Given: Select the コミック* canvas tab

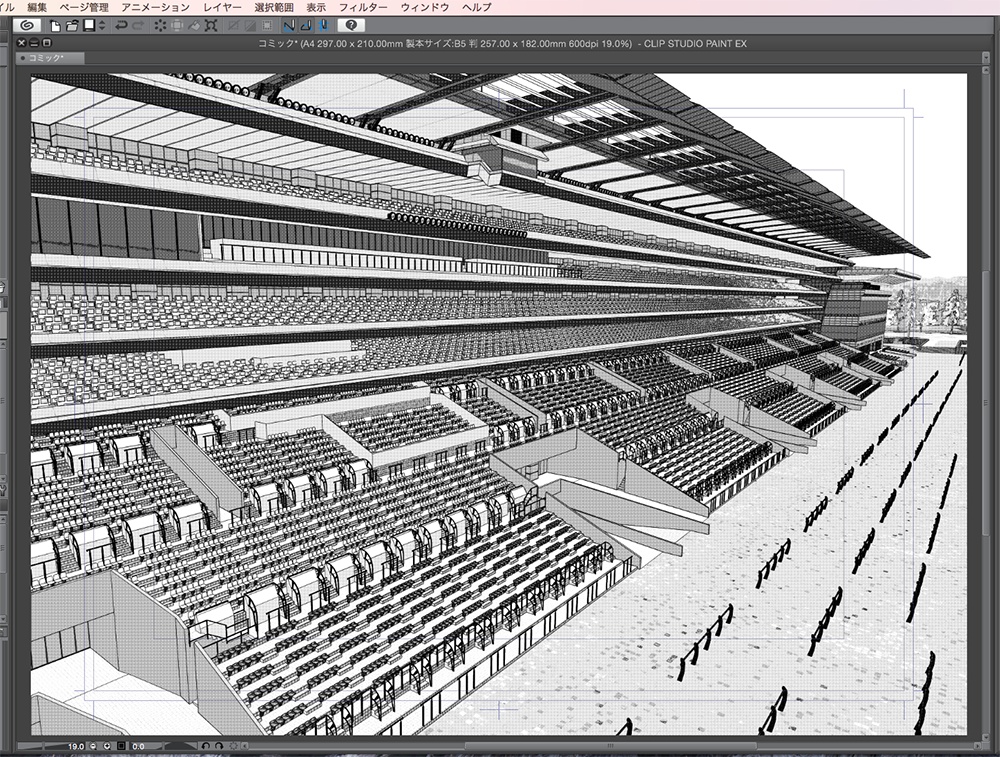Looking at the screenshot, I should (x=50, y=58).
